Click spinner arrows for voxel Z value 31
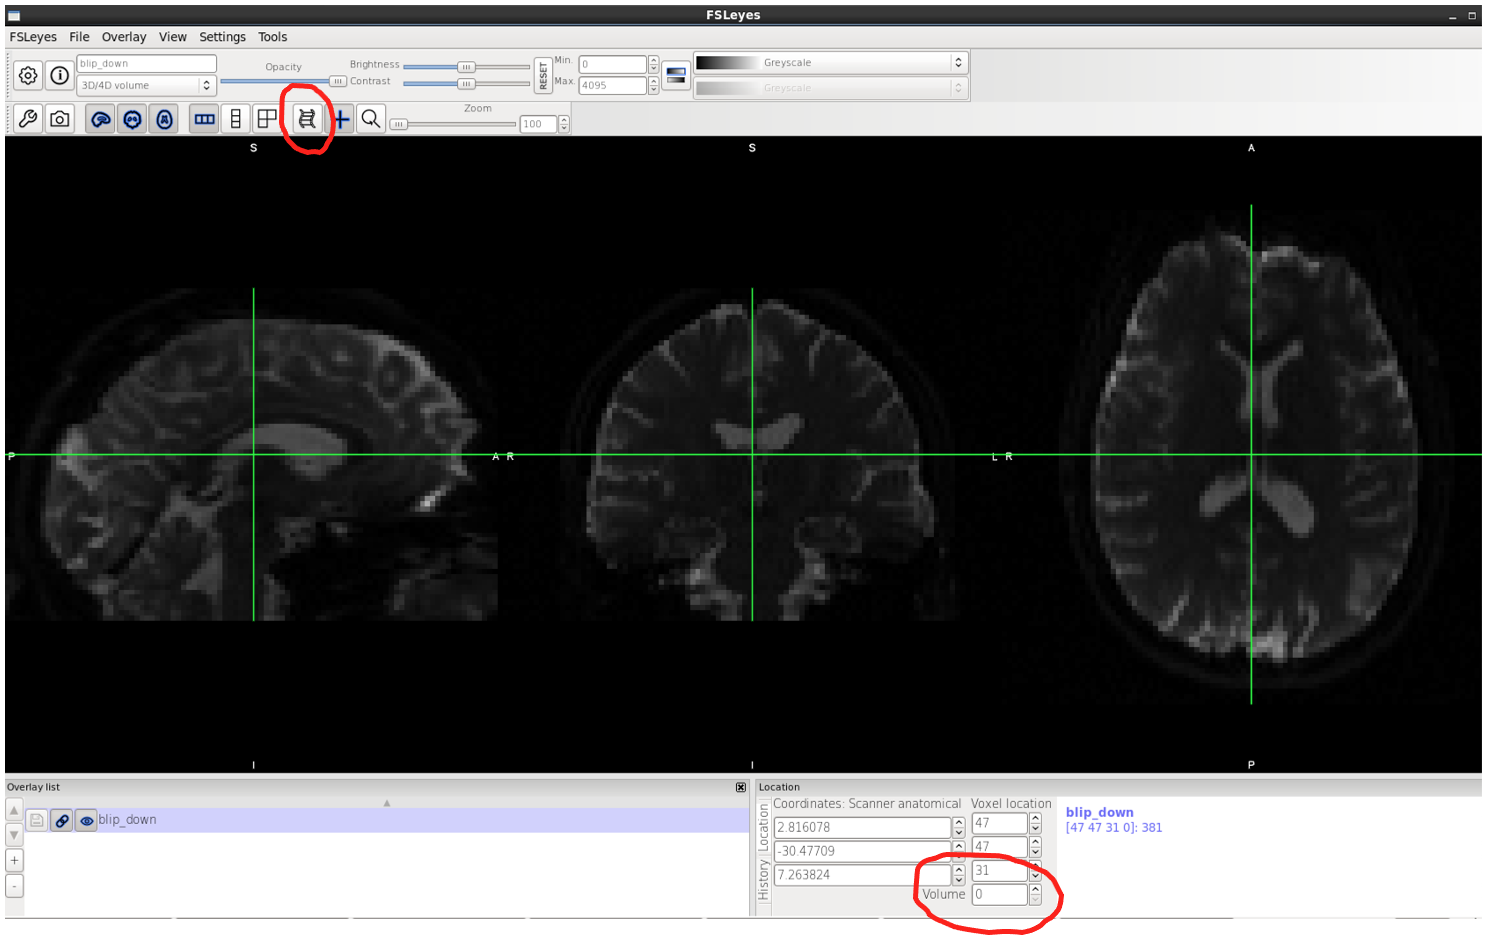Screen dimensions: 1490x938 click(x=1035, y=871)
